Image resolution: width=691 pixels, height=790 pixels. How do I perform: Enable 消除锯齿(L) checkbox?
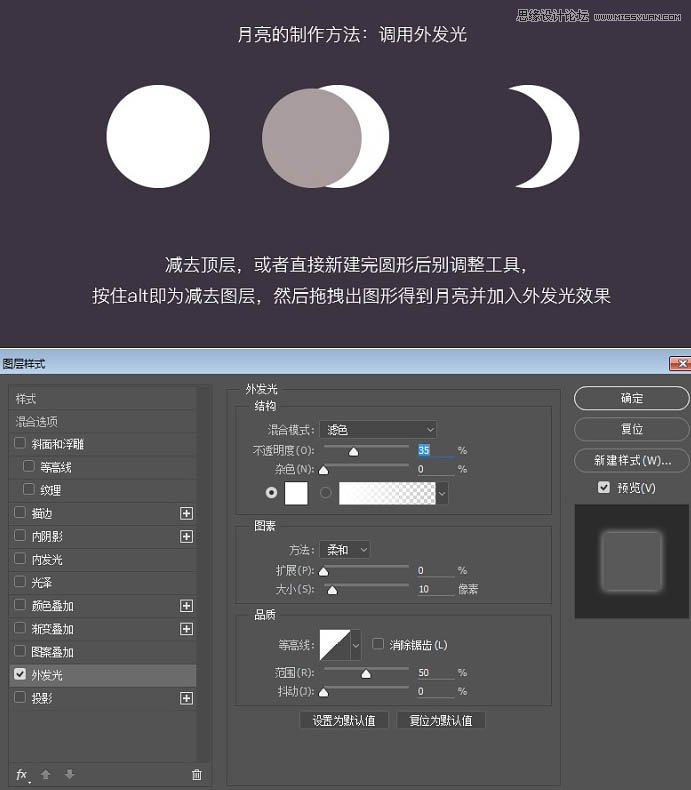point(378,644)
